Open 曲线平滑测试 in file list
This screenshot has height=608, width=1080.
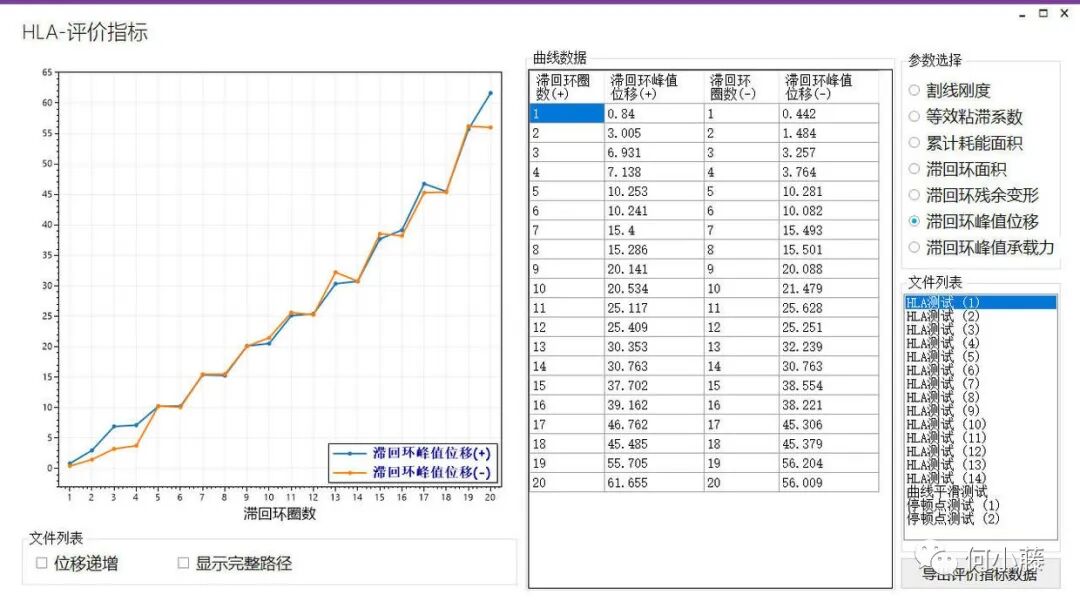(980, 492)
